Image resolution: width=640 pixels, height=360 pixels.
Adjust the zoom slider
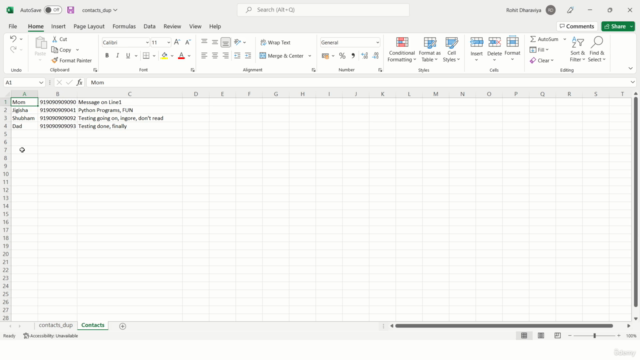coord(595,336)
